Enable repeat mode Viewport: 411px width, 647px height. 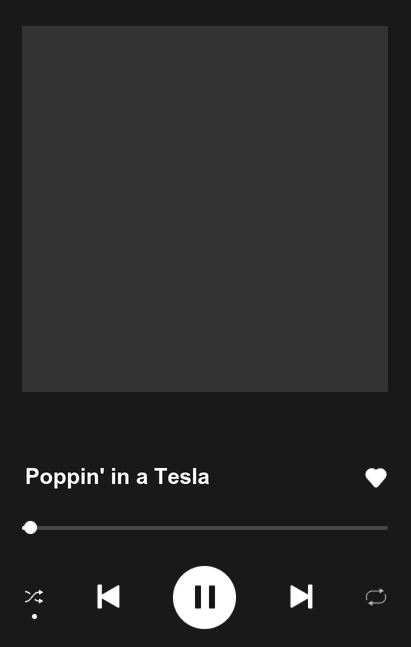point(376,597)
